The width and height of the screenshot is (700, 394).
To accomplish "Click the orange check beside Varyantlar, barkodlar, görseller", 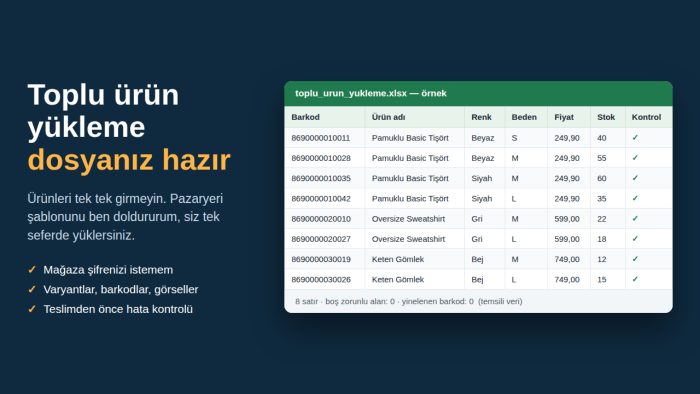I will (x=32, y=289).
